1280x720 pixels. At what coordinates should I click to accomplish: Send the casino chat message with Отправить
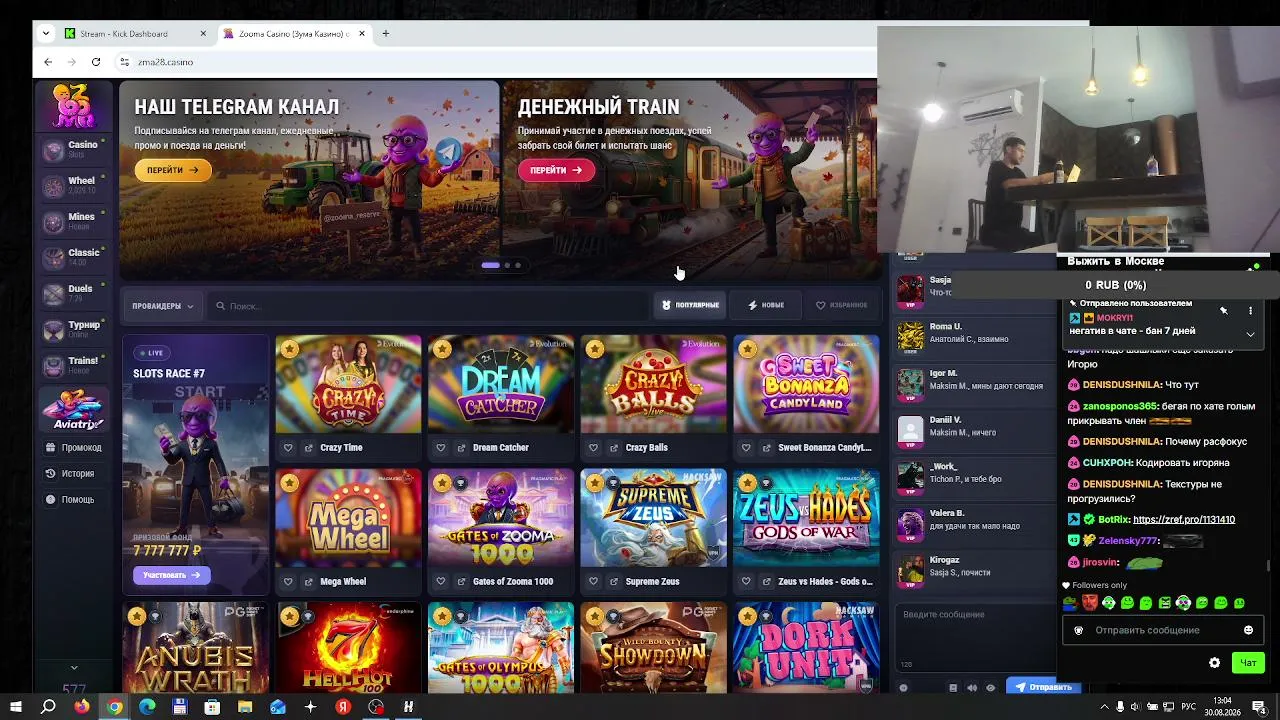[x=1043, y=687]
